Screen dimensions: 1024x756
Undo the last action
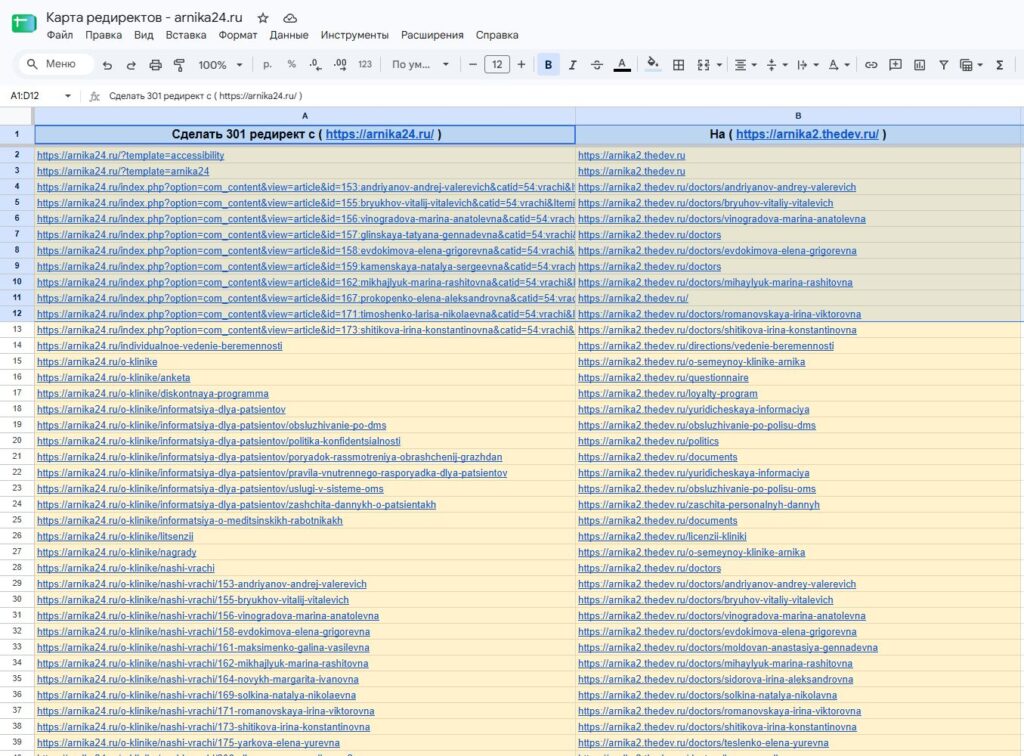(108, 65)
